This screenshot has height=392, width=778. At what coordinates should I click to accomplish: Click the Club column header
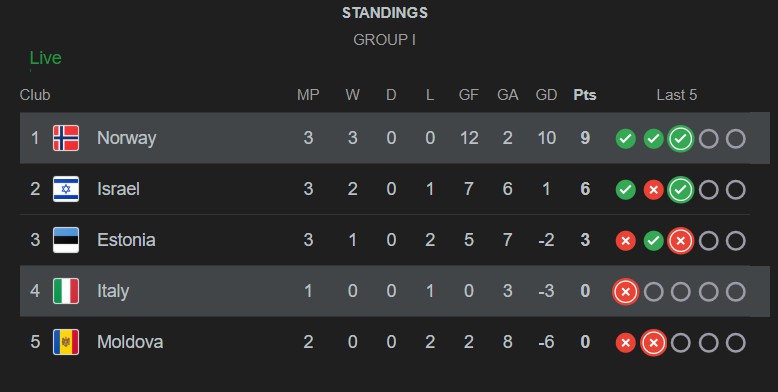pyautogui.click(x=35, y=95)
